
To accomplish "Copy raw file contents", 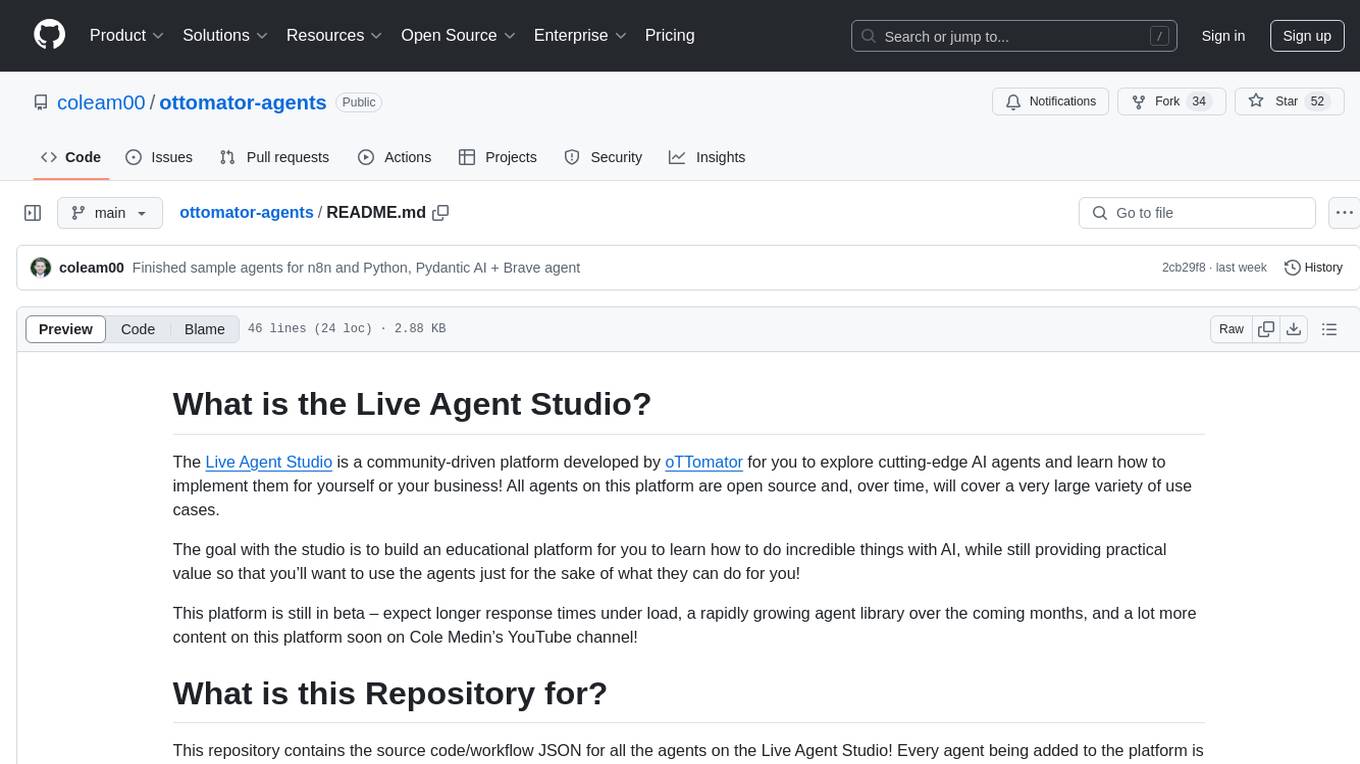I will tap(1266, 329).
